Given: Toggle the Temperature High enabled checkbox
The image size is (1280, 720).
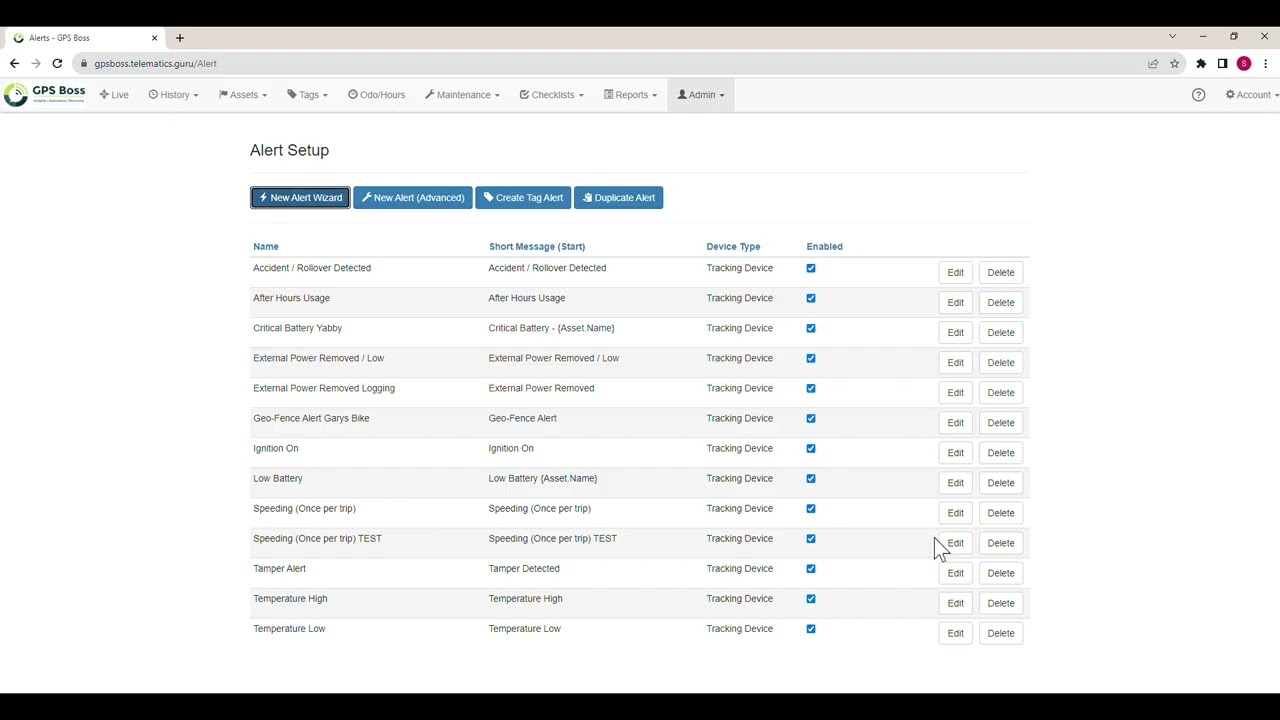Looking at the screenshot, I should pos(811,598).
